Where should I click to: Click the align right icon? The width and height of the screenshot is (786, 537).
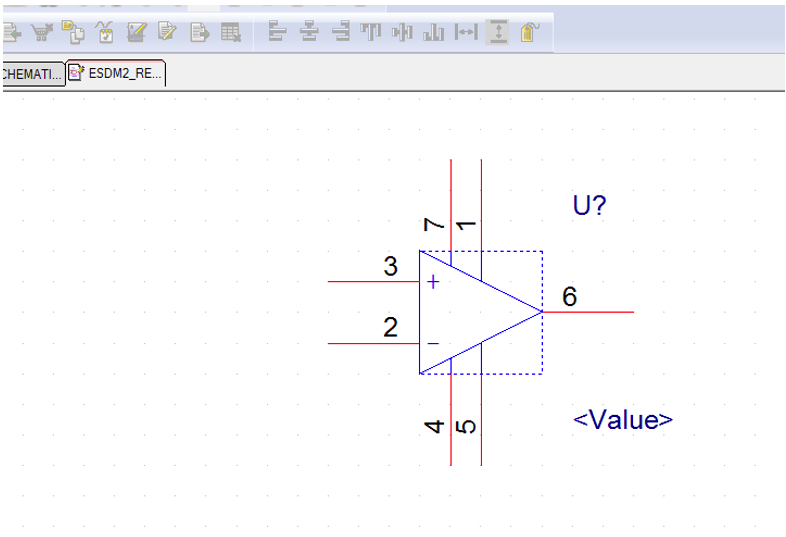[341, 33]
